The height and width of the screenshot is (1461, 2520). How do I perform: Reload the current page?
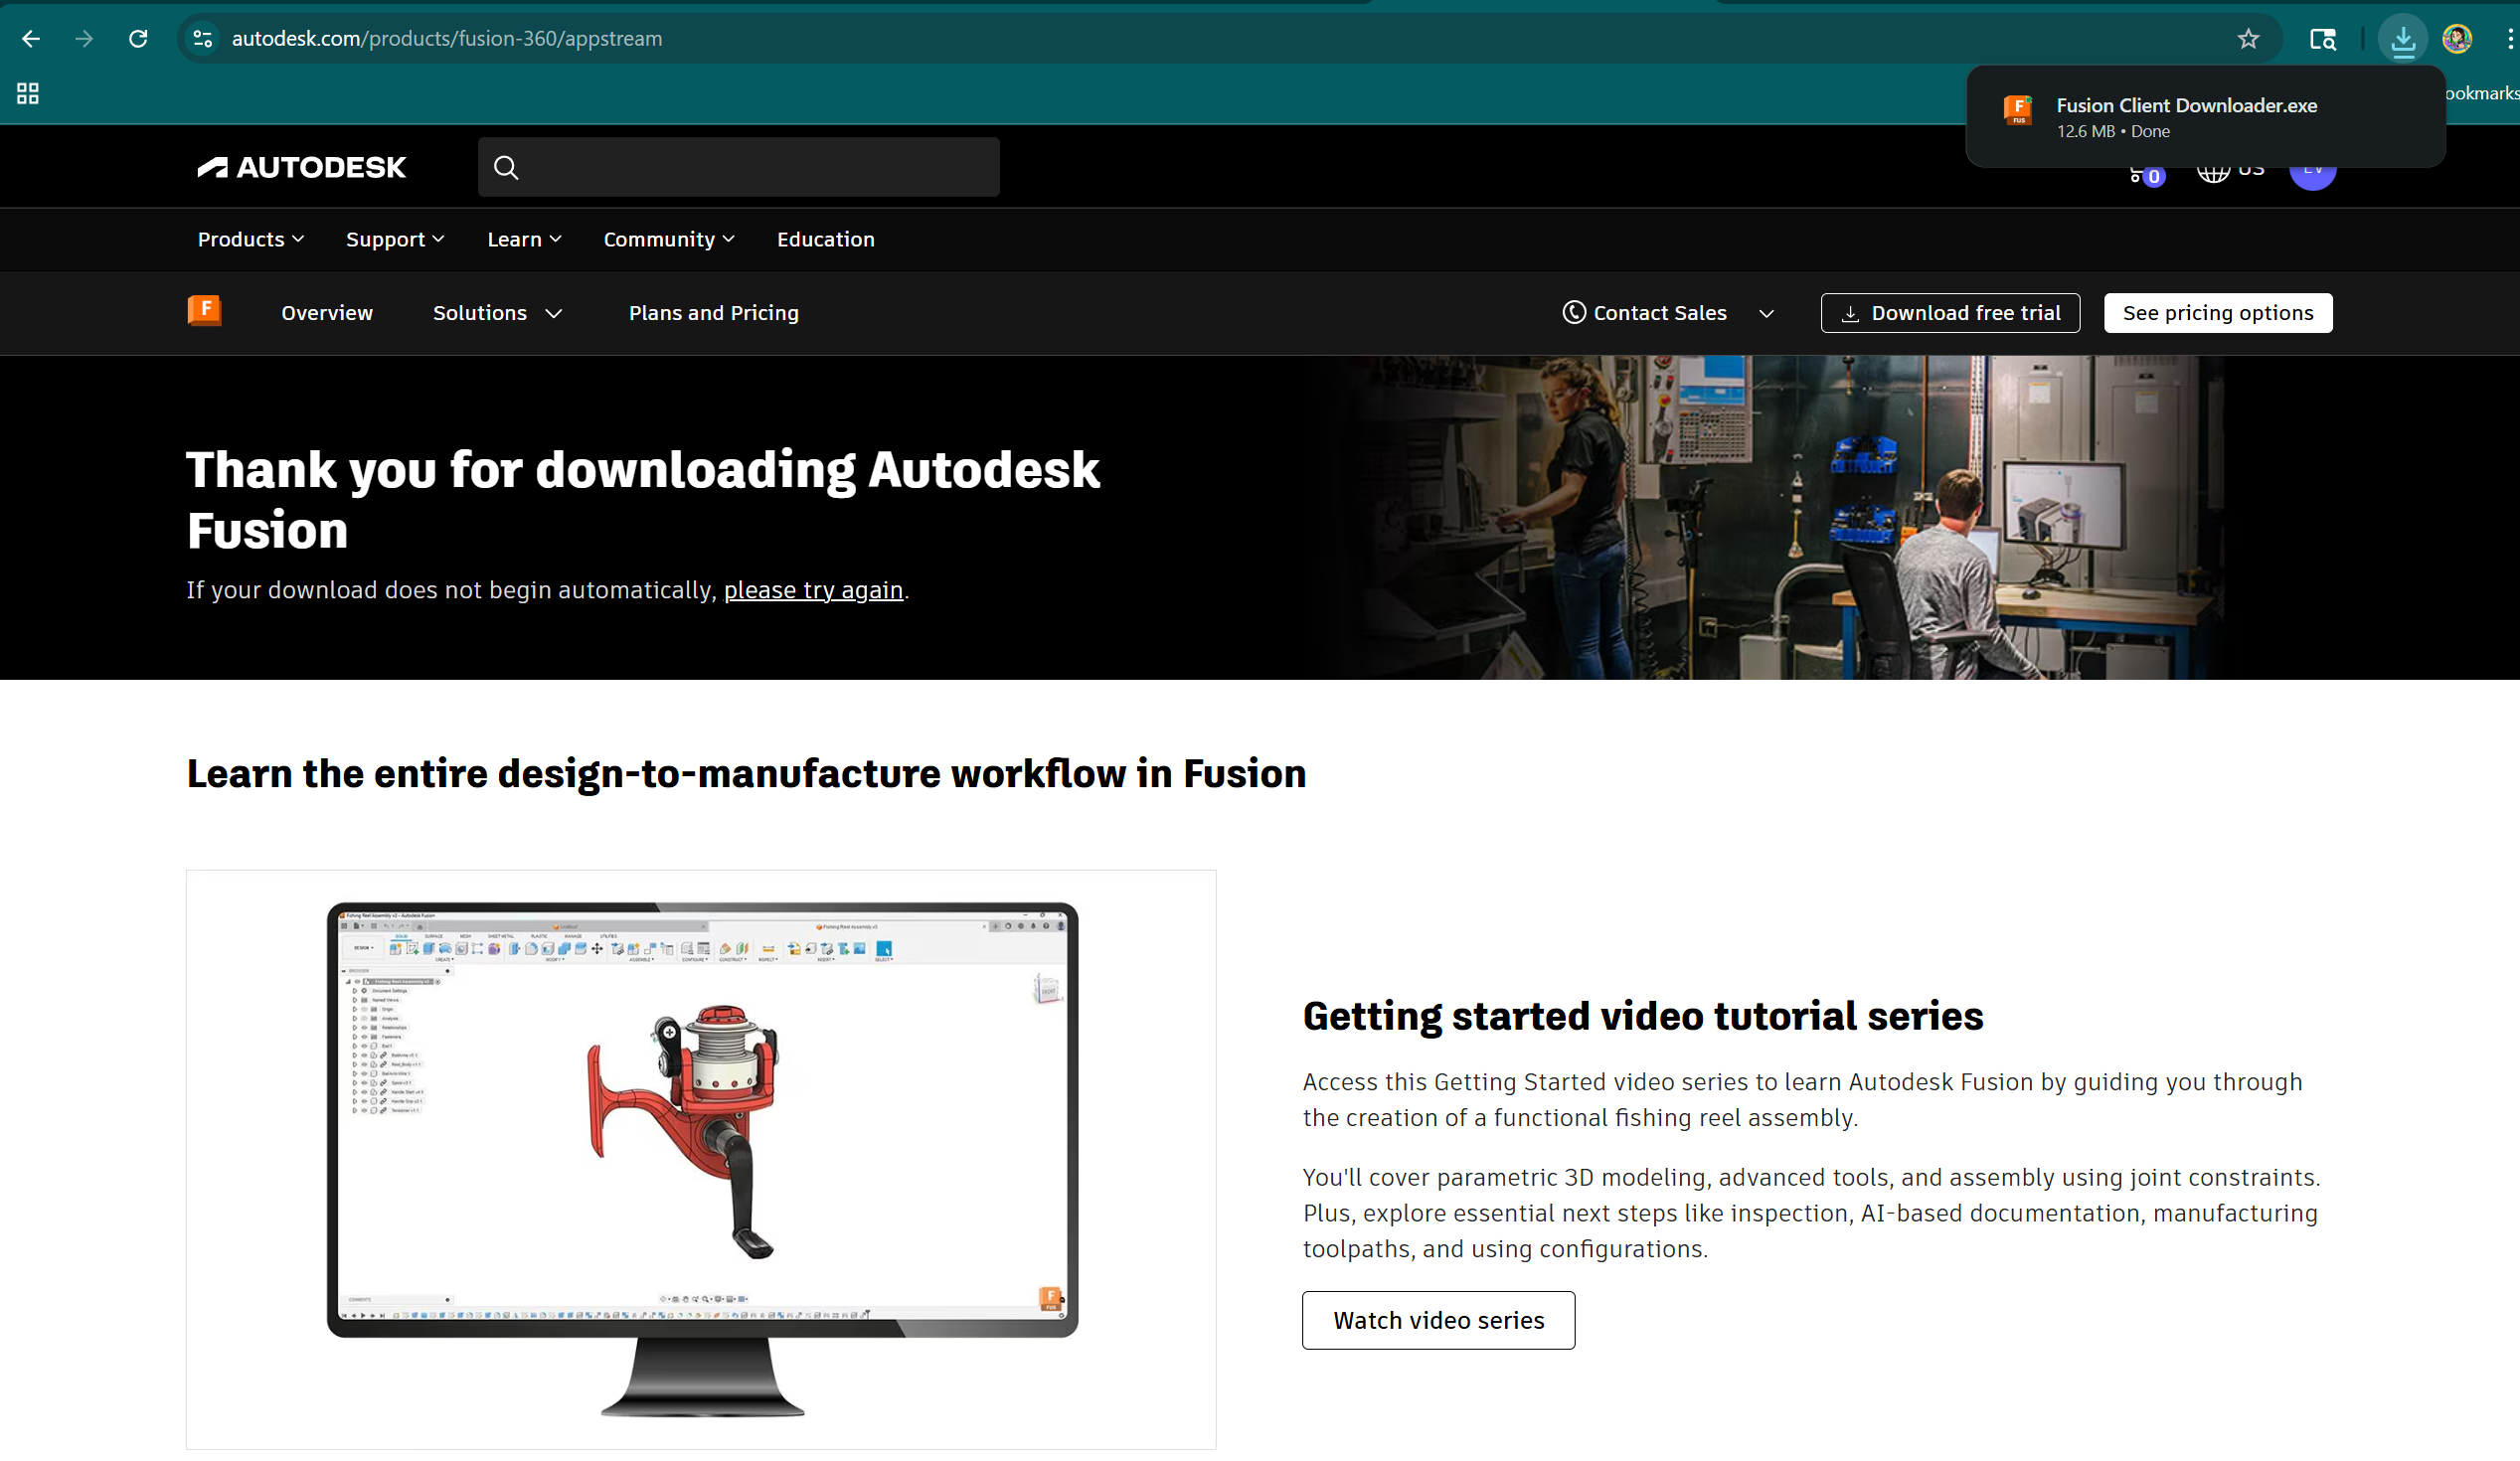tap(138, 39)
